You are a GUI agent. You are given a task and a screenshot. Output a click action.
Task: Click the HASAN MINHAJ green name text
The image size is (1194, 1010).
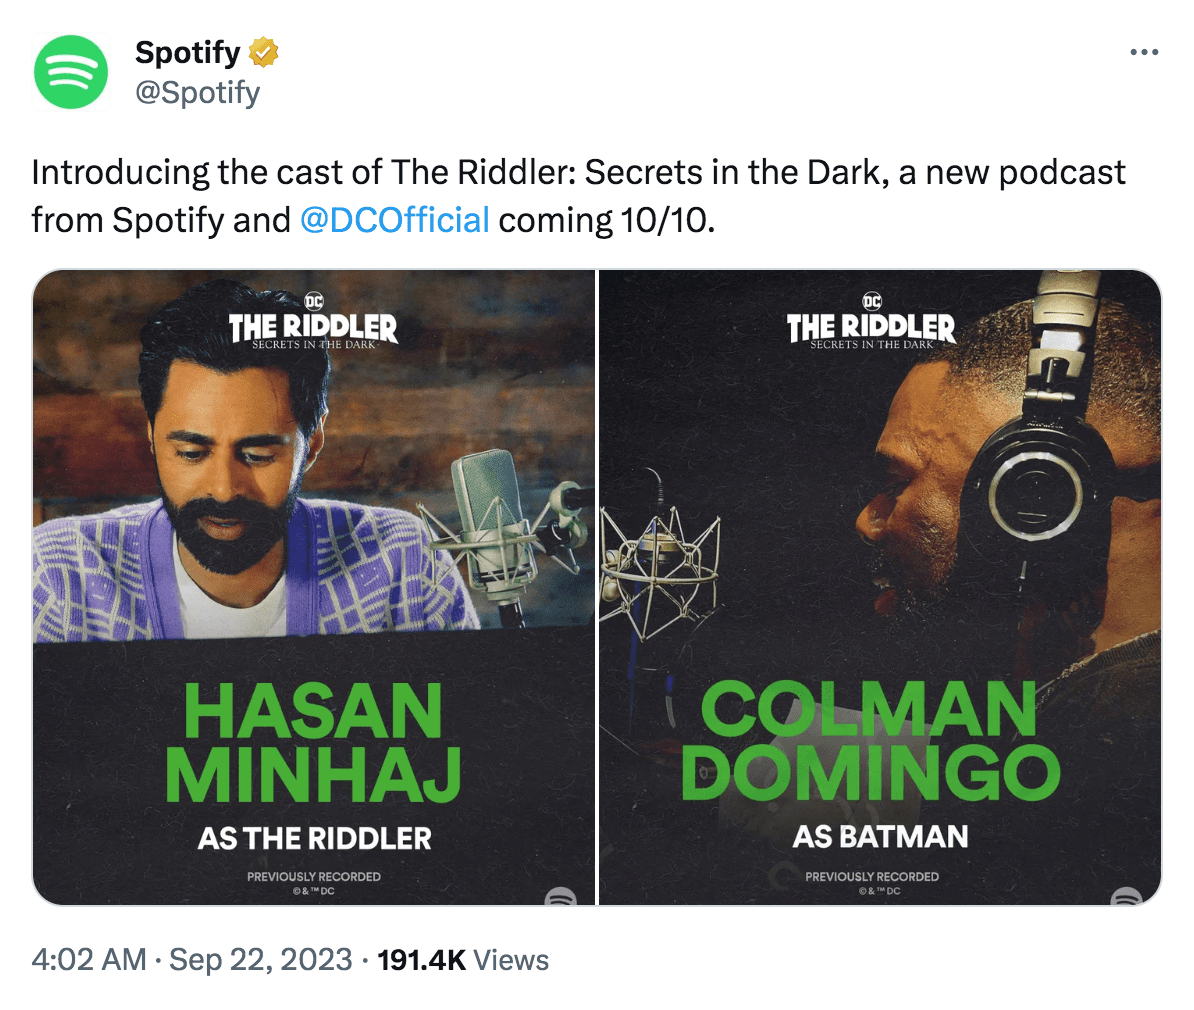[x=313, y=742]
